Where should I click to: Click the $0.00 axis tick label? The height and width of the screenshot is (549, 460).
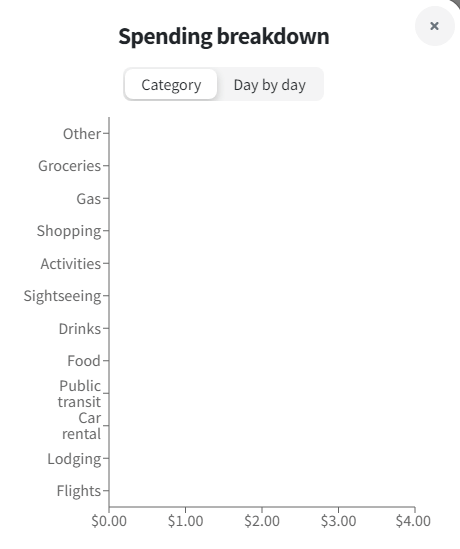pos(109,521)
